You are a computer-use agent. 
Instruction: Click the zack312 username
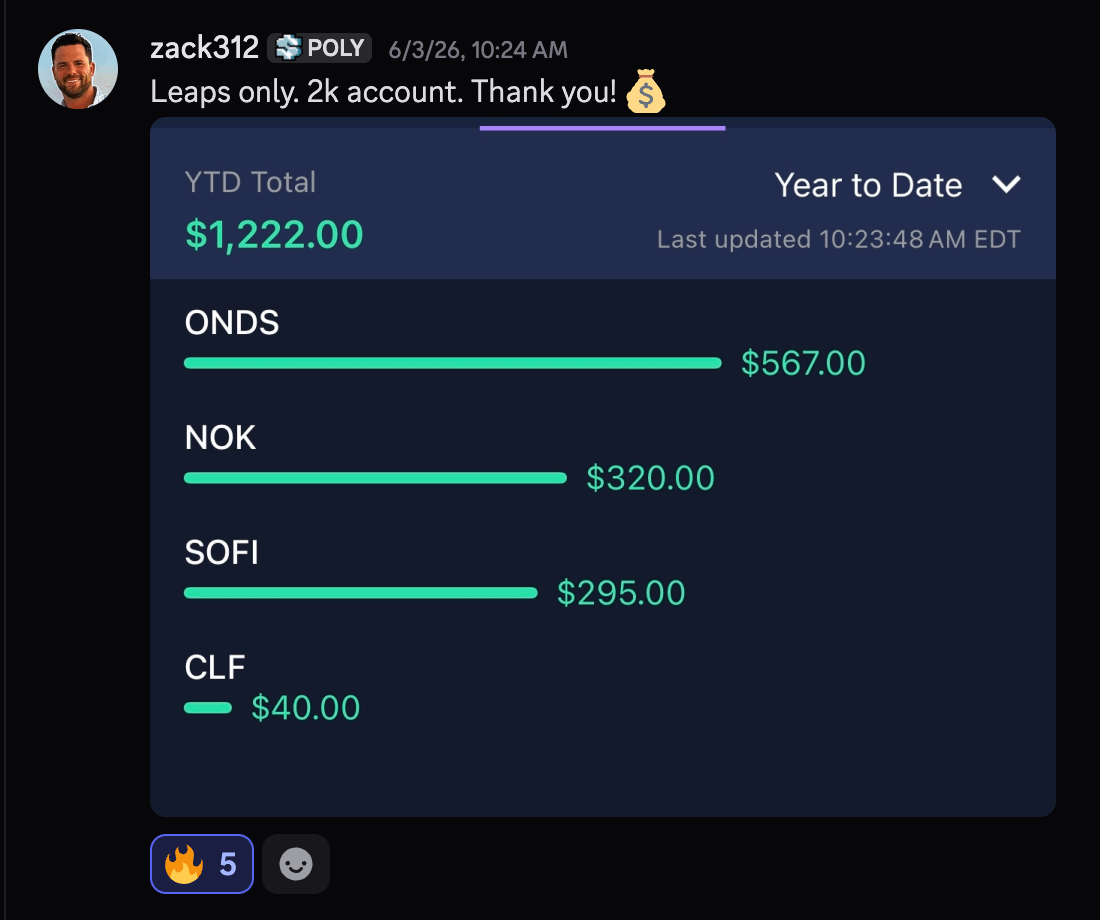click(204, 48)
